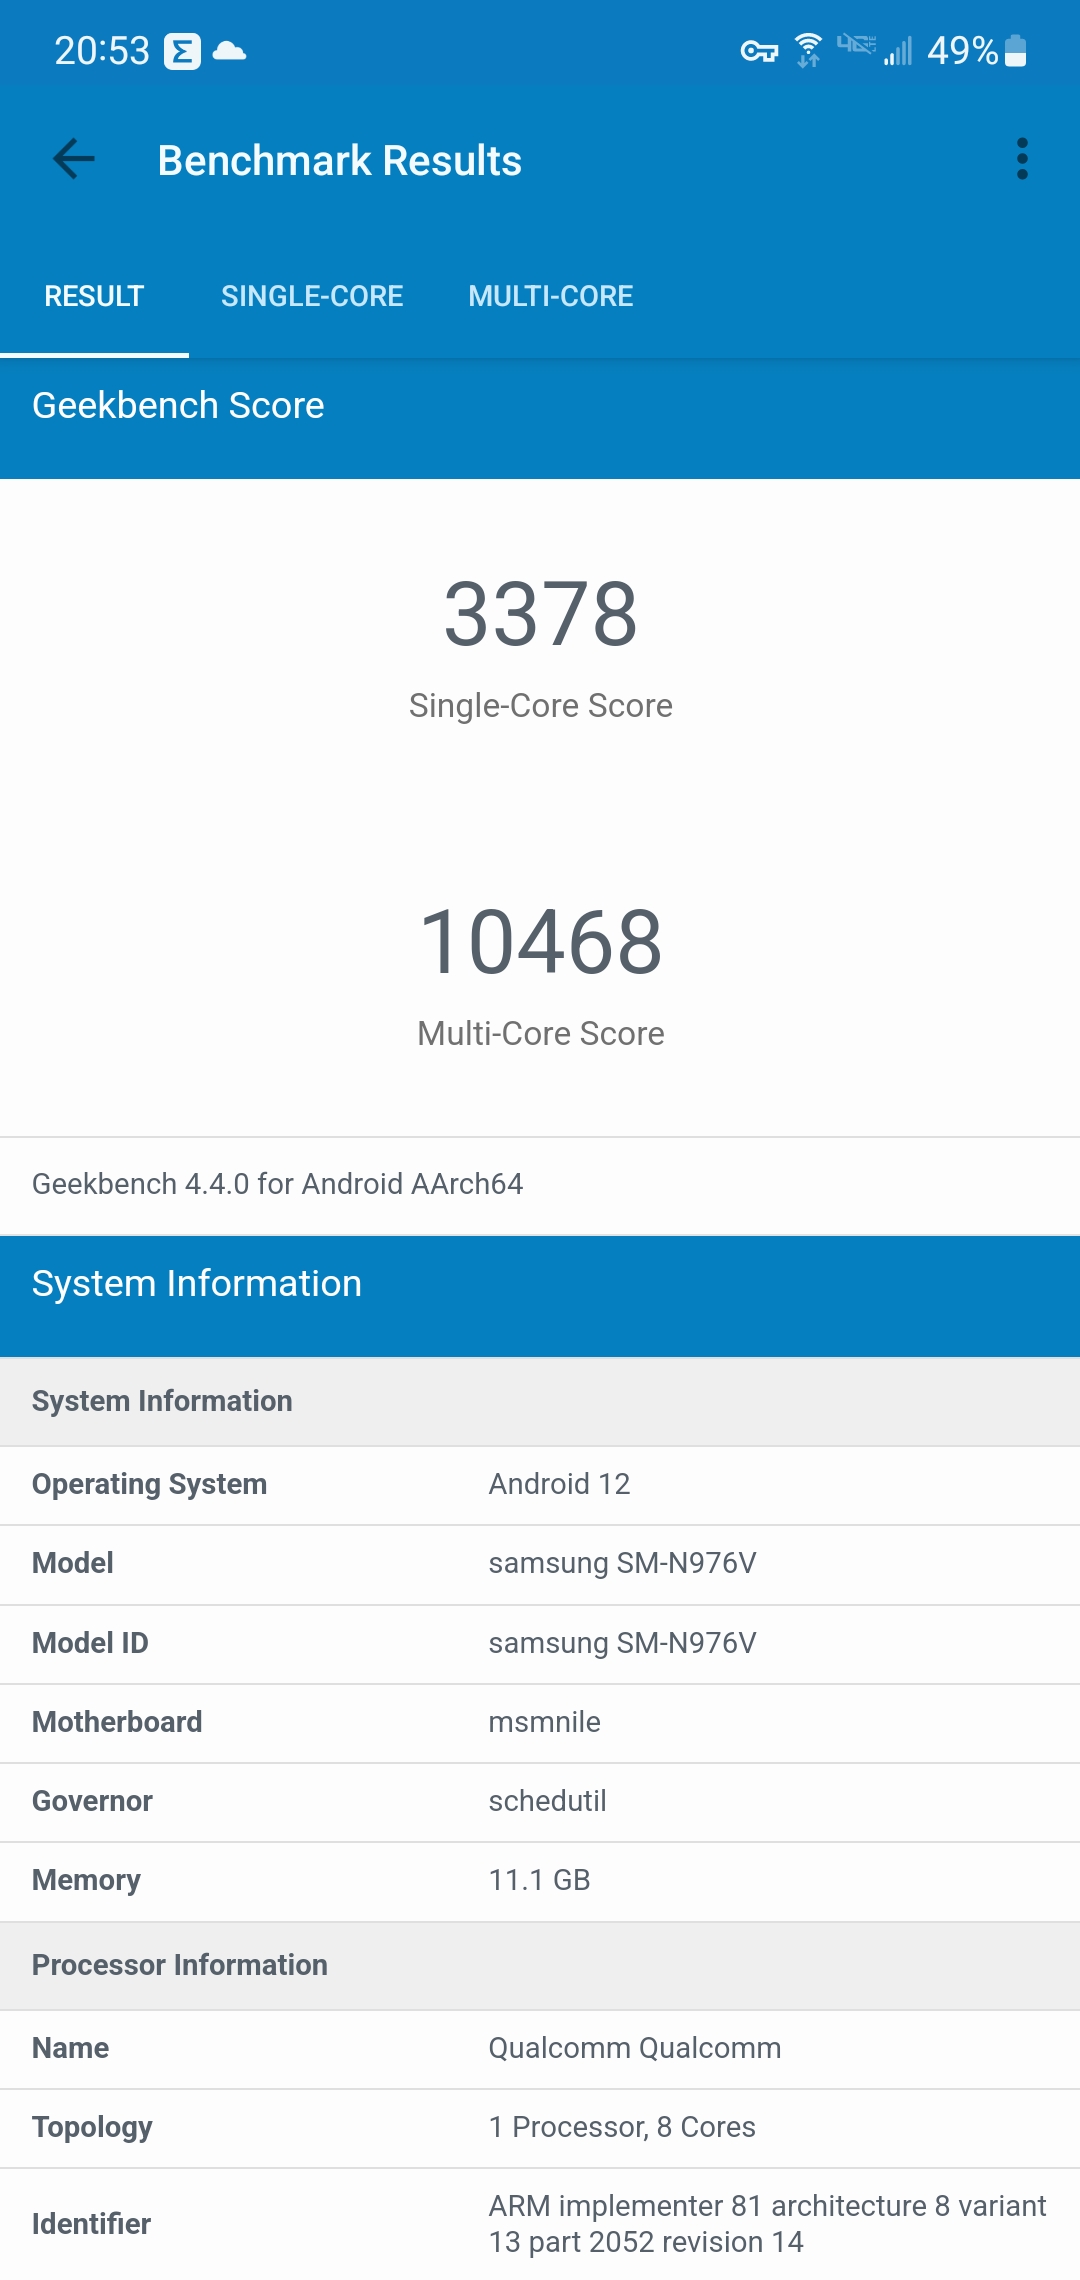1080x2280 pixels.
Task: Tap the Governor row label
Action: click(x=92, y=1801)
